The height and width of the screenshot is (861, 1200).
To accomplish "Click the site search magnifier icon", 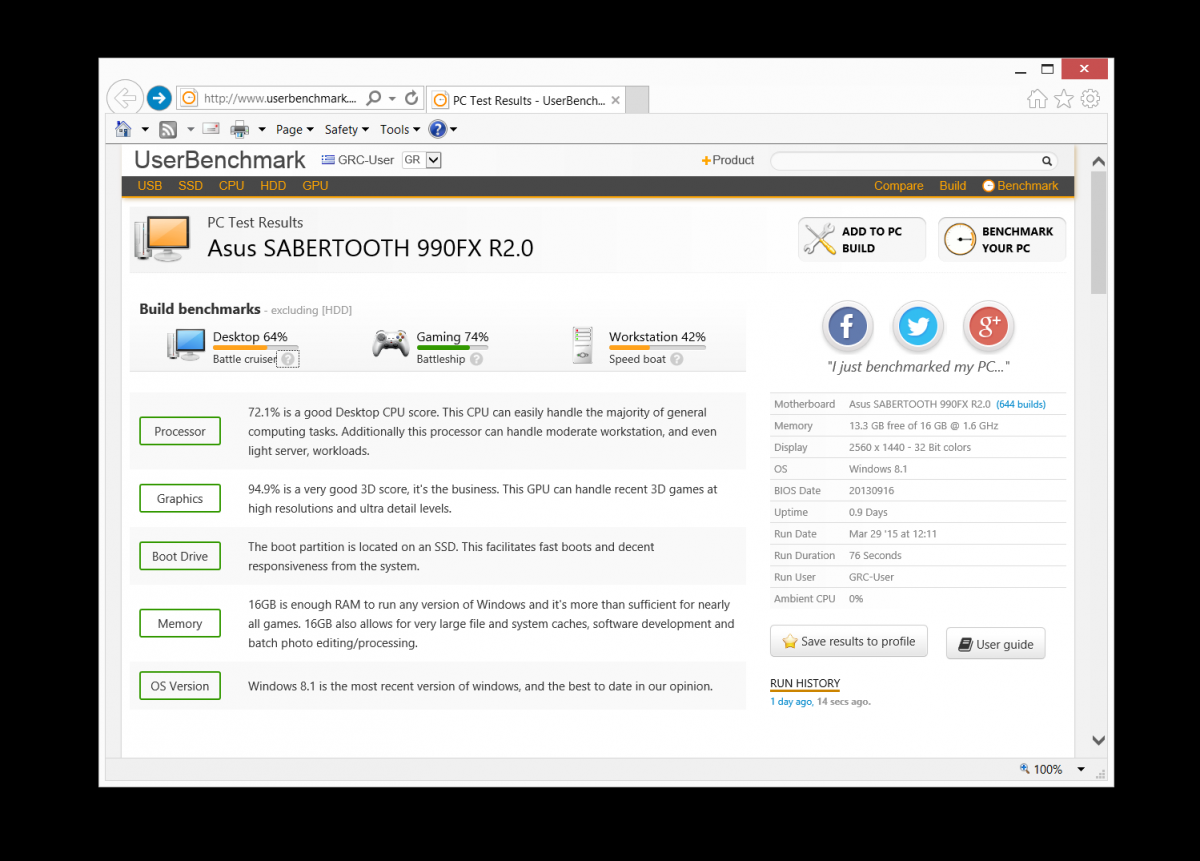I will click(x=1047, y=161).
